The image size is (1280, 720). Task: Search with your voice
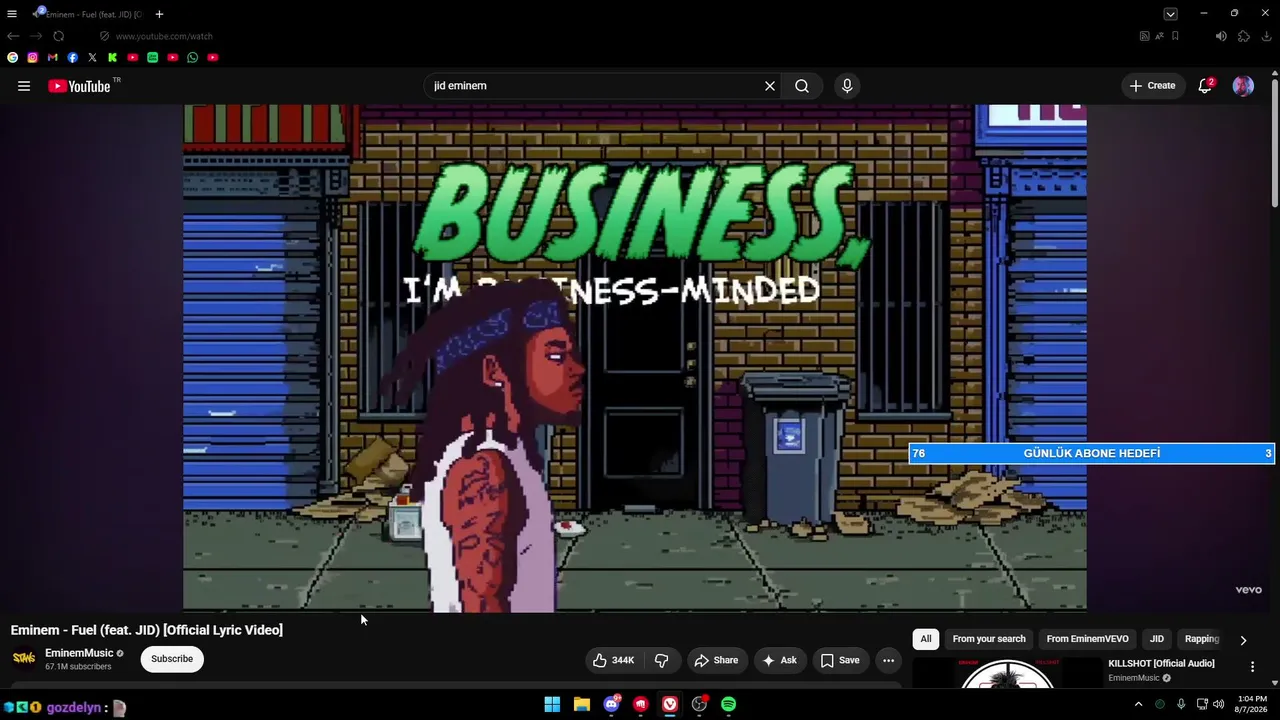click(847, 86)
